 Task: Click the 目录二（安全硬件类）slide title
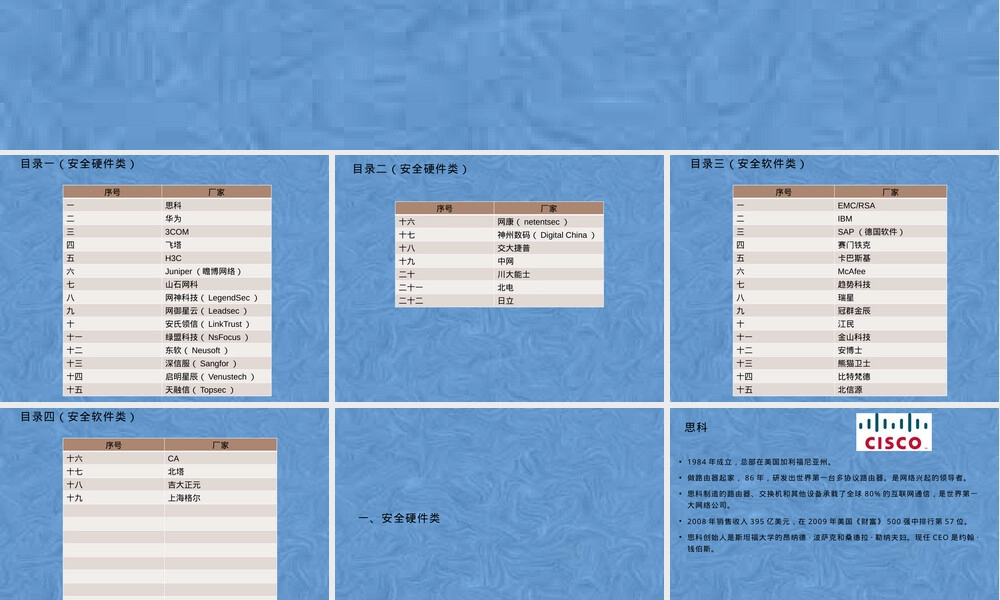tap(411, 169)
